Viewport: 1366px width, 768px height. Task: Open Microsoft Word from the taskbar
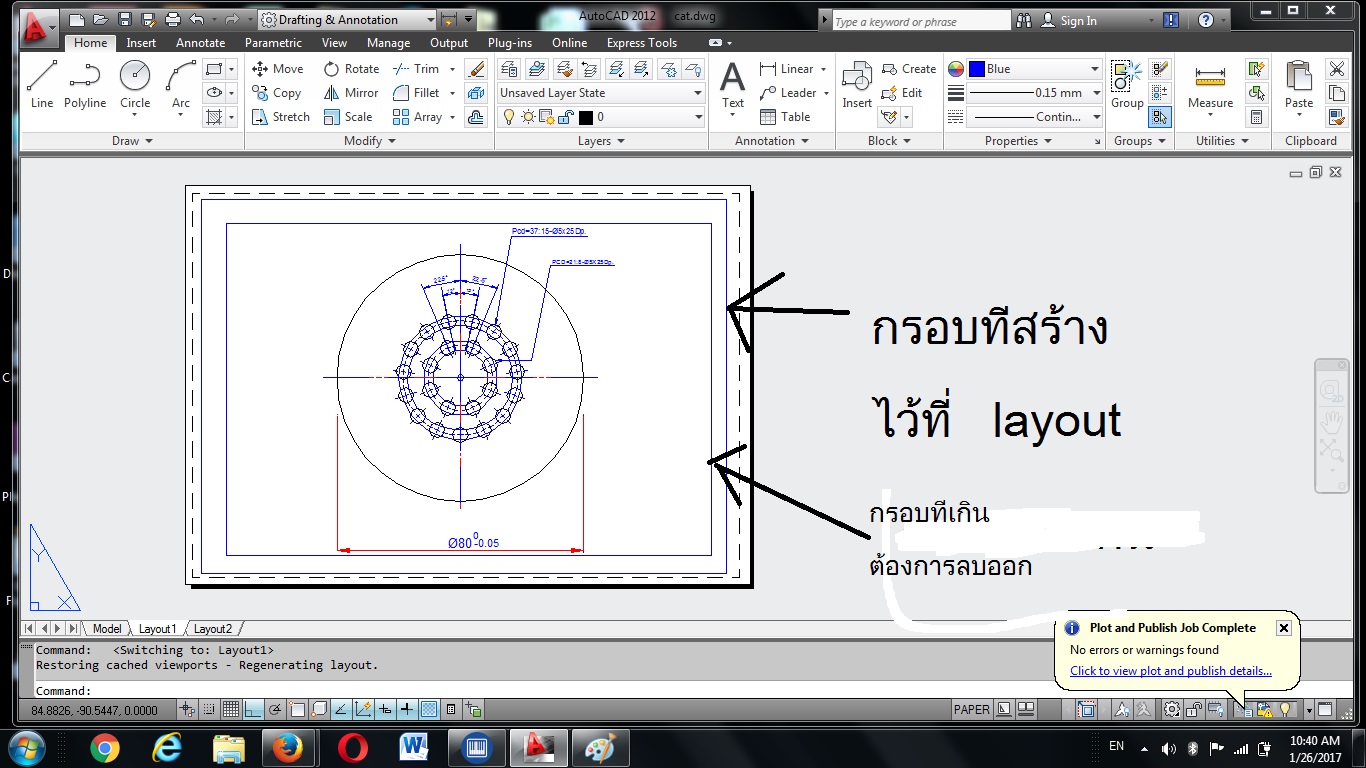point(413,748)
